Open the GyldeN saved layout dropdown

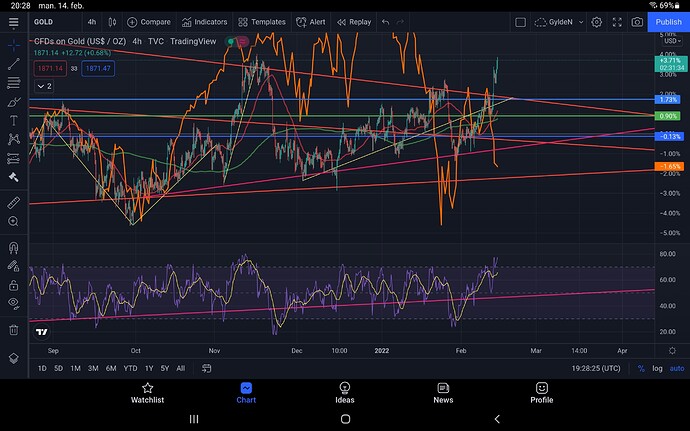(x=559, y=22)
